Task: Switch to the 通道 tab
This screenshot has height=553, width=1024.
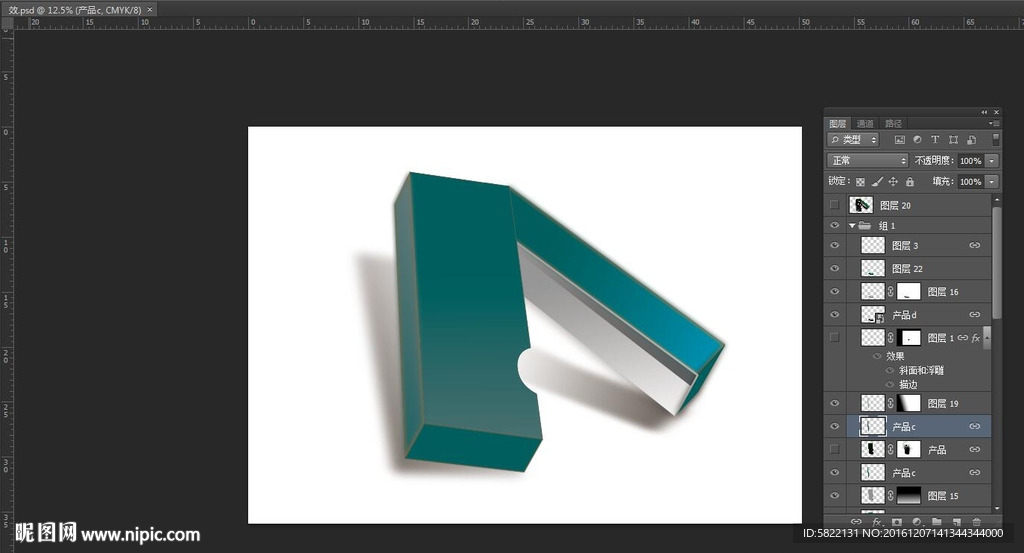Action: 865,124
